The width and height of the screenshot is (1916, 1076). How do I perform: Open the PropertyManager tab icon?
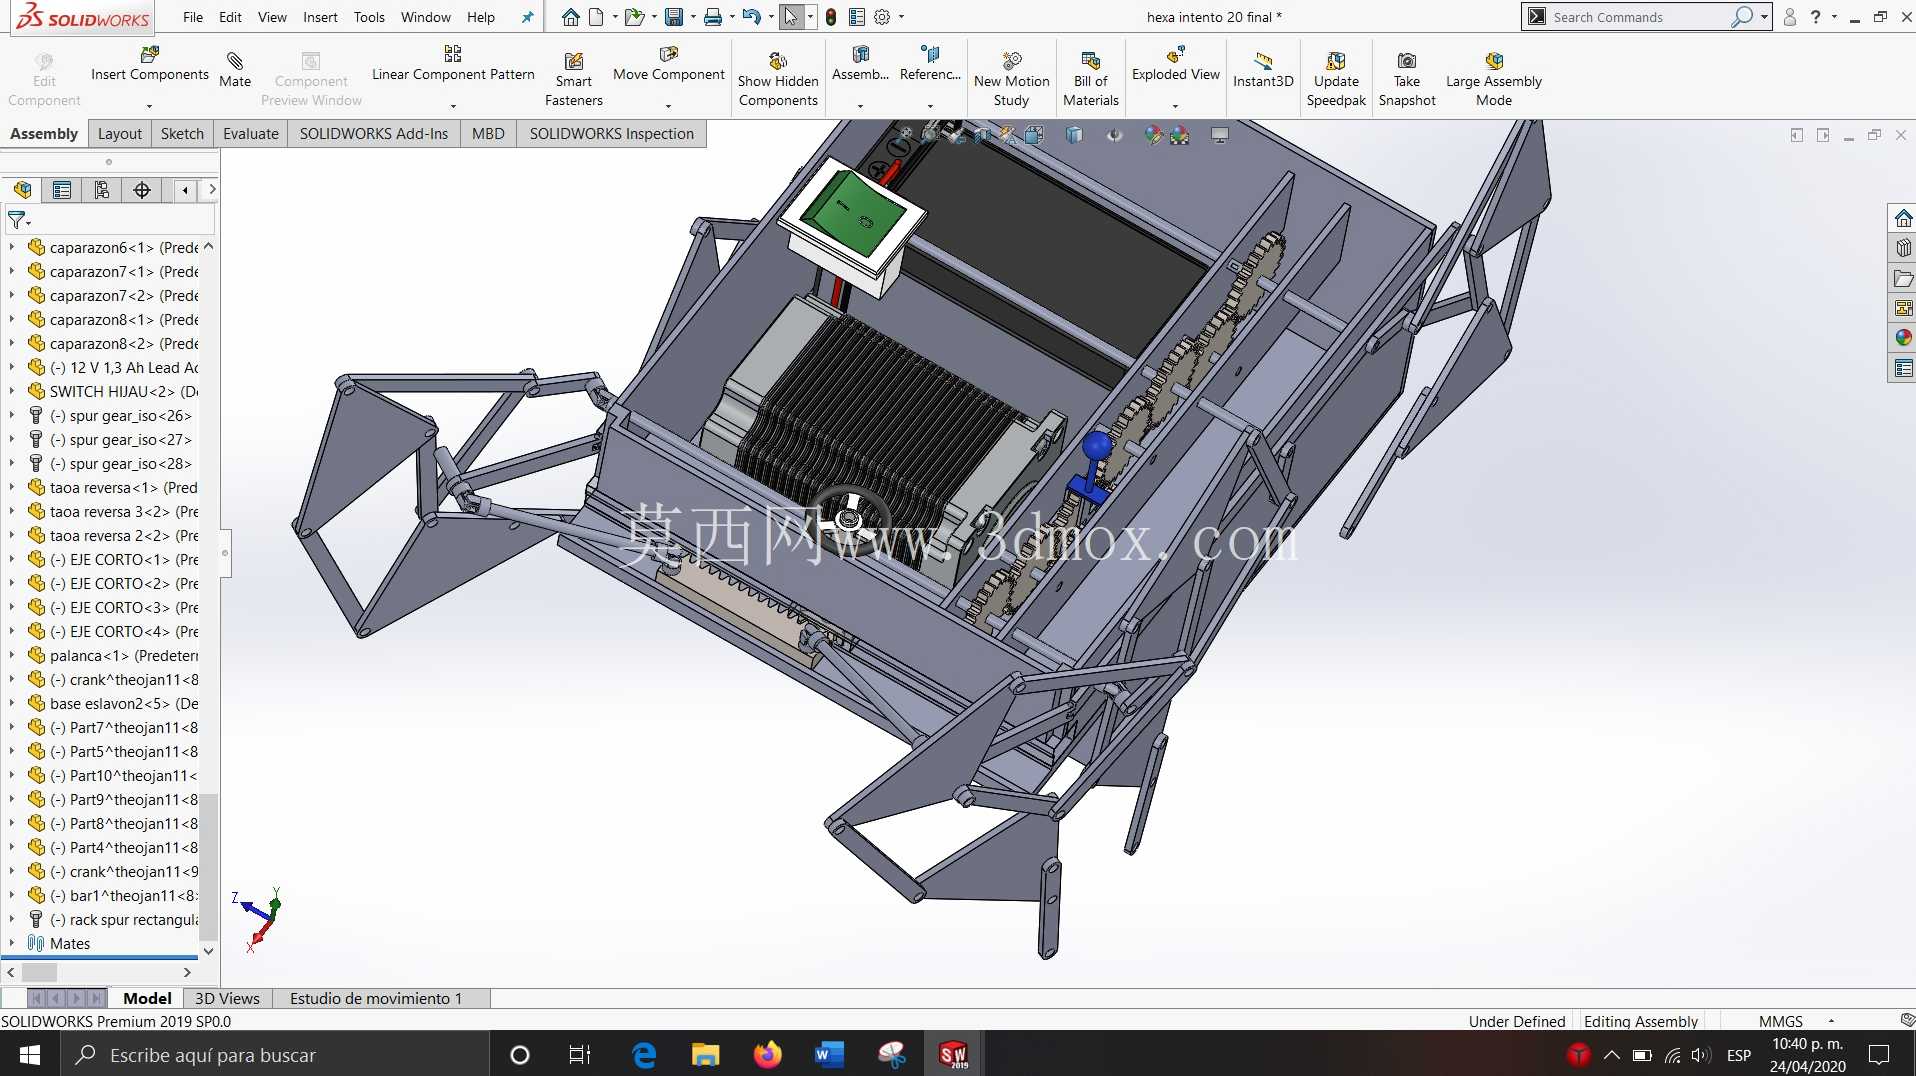pyautogui.click(x=62, y=190)
